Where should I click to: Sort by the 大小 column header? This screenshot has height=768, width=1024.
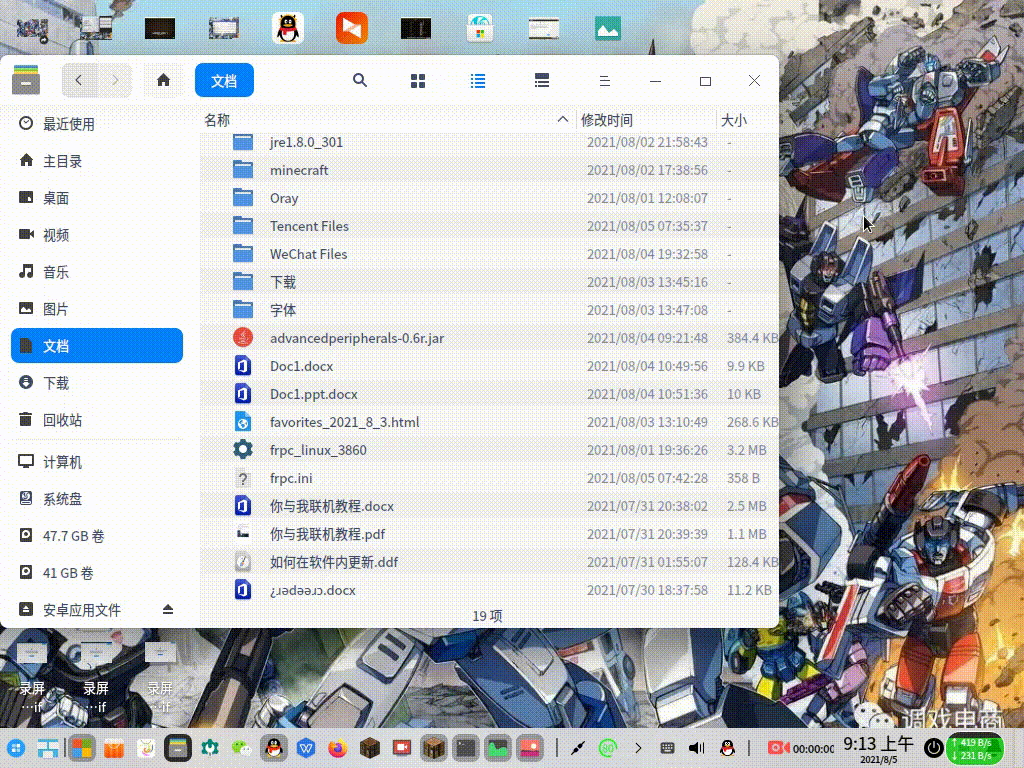[734, 120]
